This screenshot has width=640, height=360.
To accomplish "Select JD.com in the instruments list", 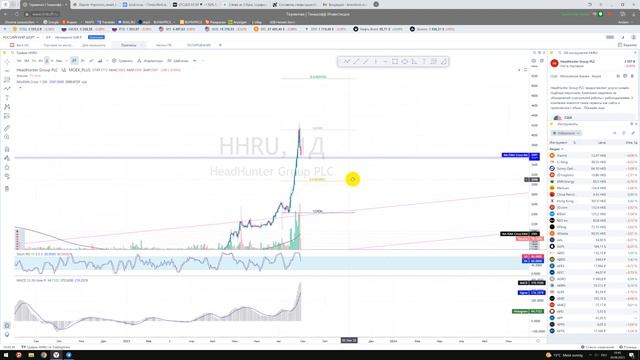I will point(593,207).
